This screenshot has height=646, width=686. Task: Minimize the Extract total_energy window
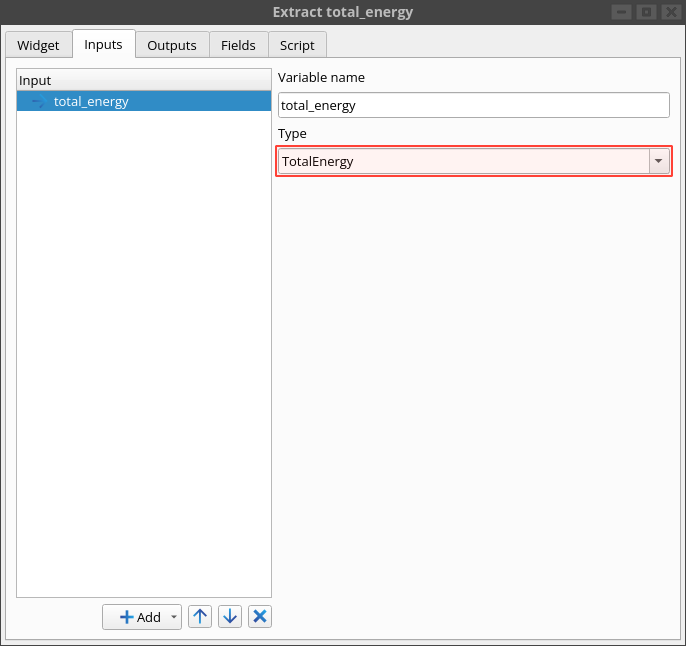pos(621,12)
